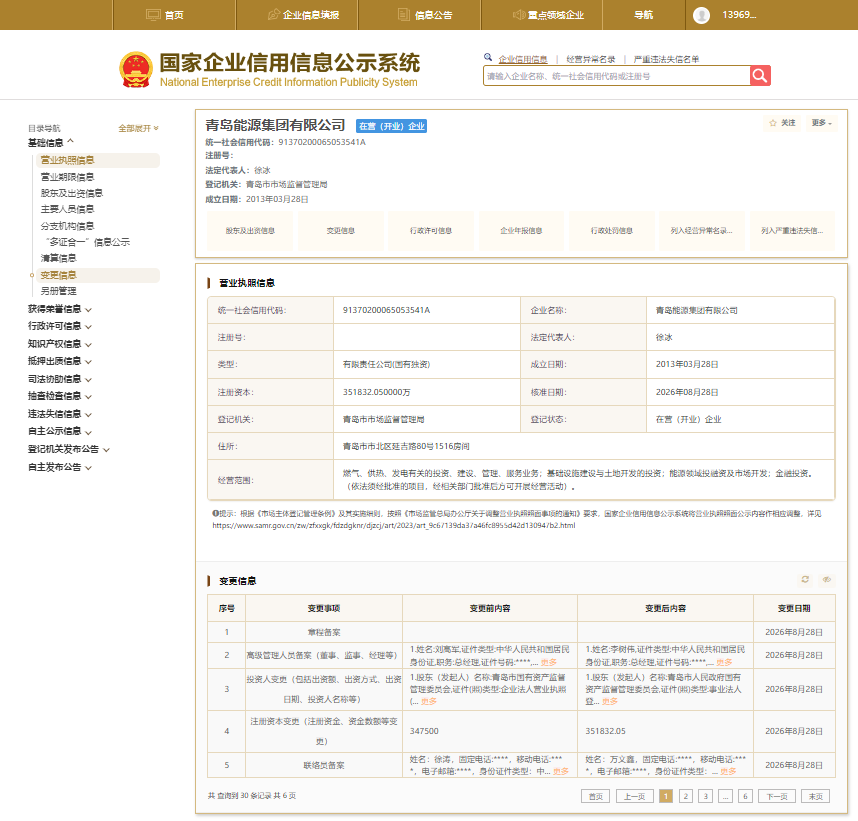The image size is (858, 821).
Task: Click 全部展开 in directory navigation
Action: coord(138,128)
